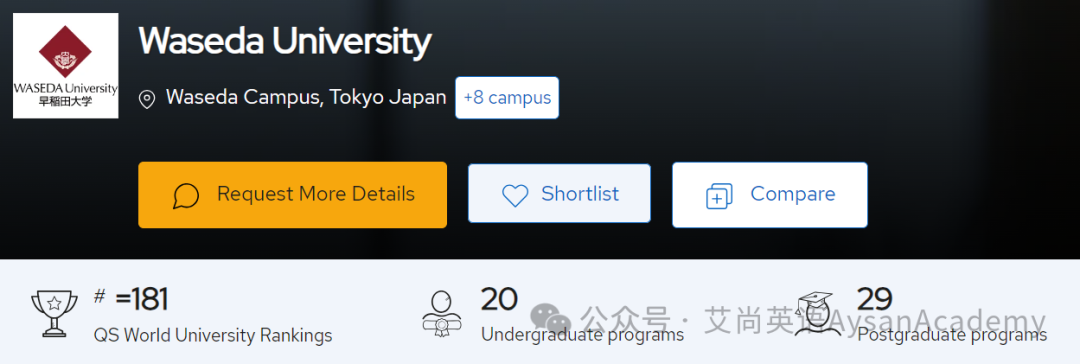Click the Waseda Campus, Tokyo Japan text
Viewport: 1080px width, 364px height.
click(x=306, y=97)
